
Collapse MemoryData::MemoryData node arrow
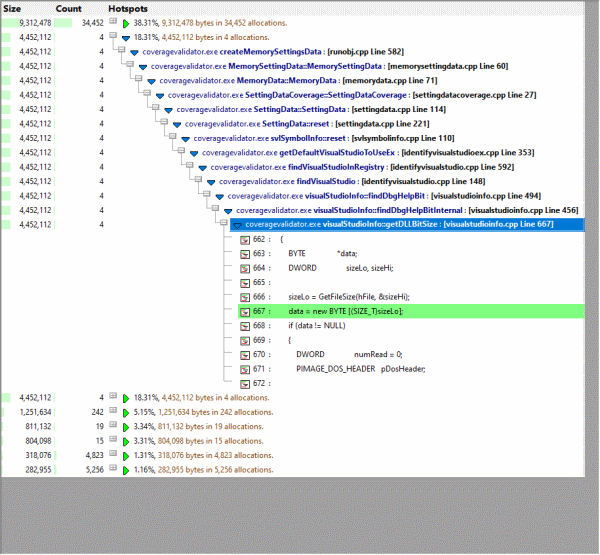point(152,81)
